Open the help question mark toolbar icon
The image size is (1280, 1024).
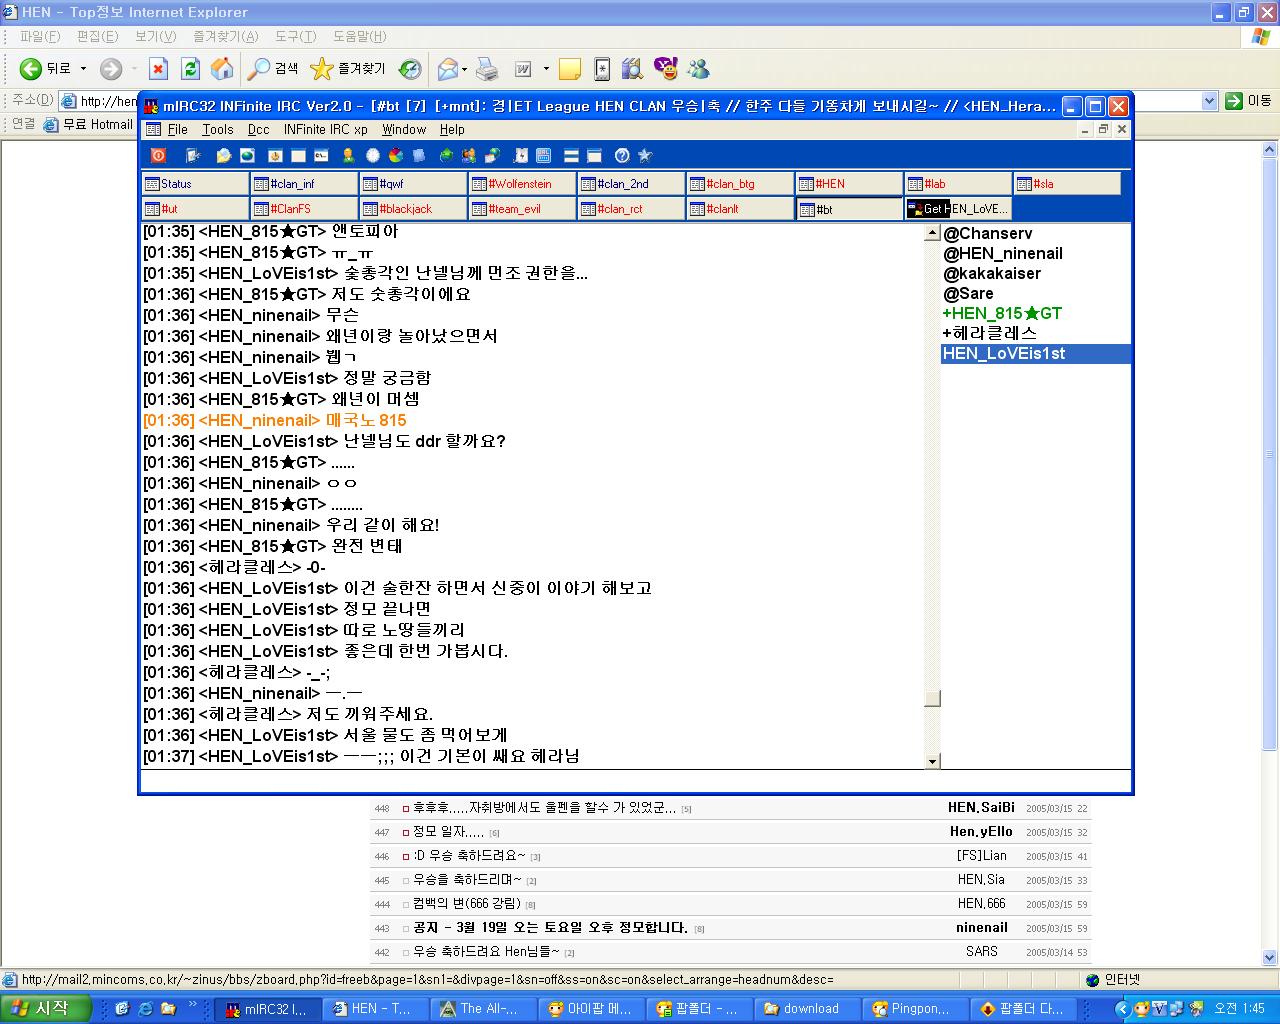(622, 155)
